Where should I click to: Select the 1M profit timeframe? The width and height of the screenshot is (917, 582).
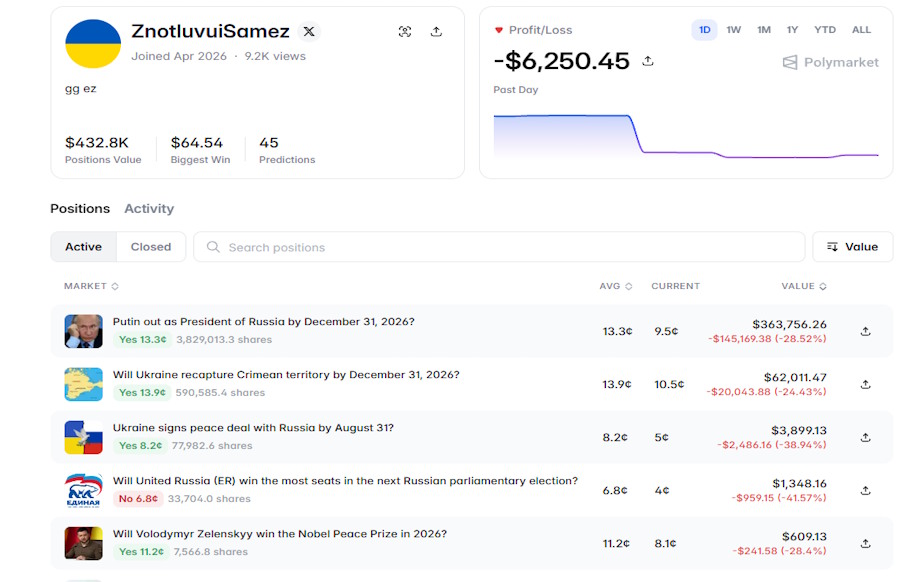pyautogui.click(x=764, y=30)
